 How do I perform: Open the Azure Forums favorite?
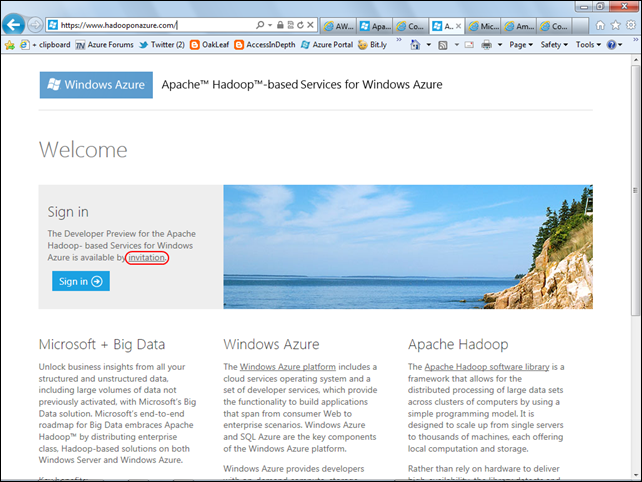(105, 45)
